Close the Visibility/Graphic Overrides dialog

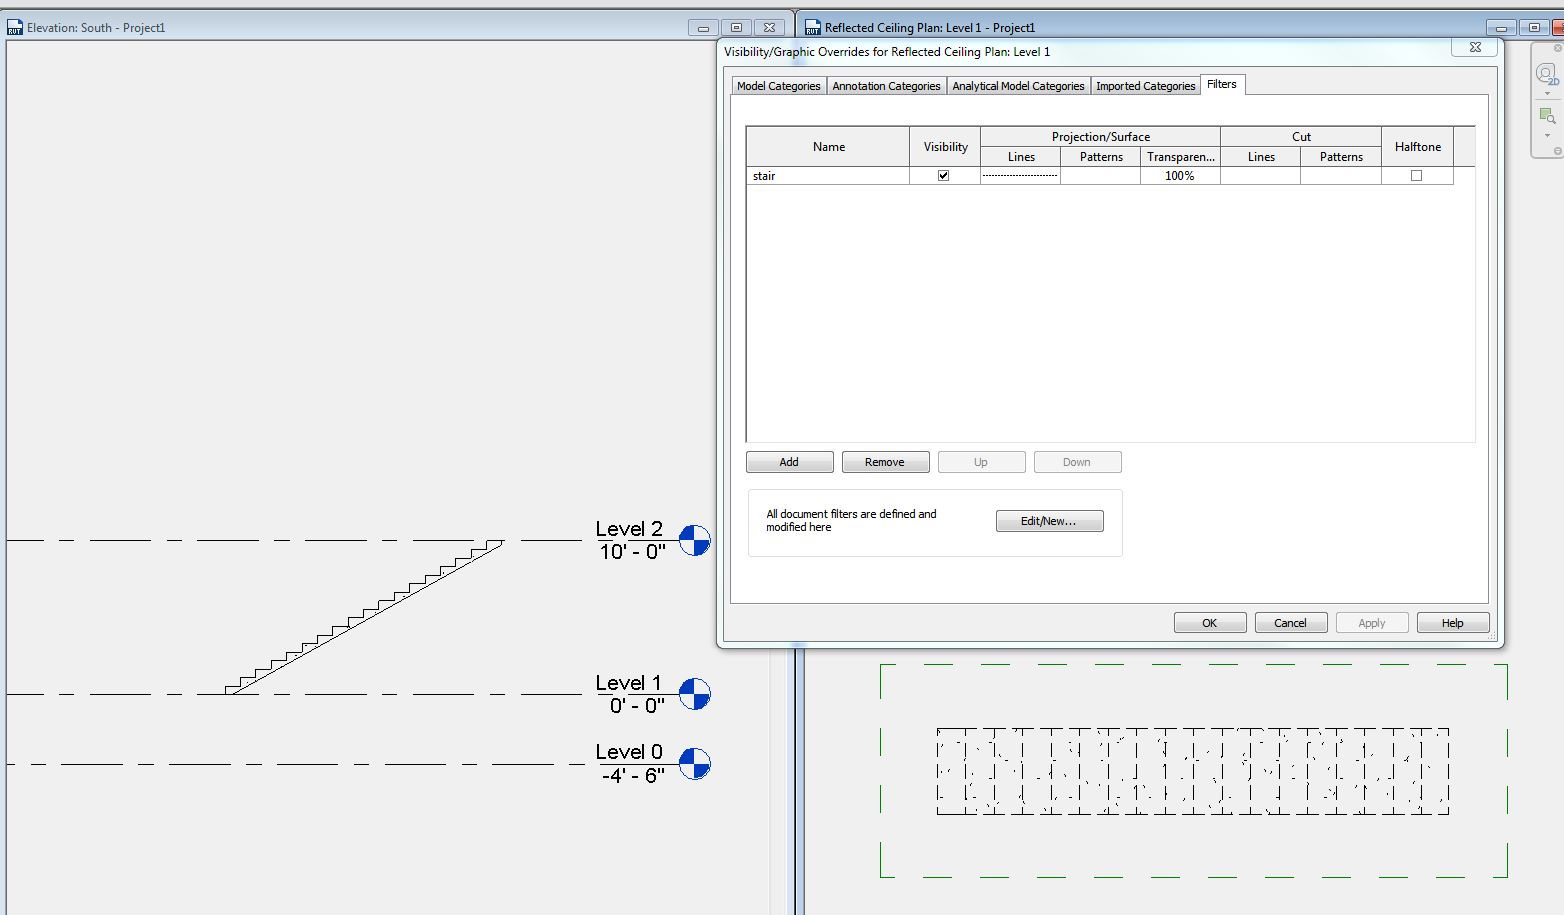coord(1475,47)
